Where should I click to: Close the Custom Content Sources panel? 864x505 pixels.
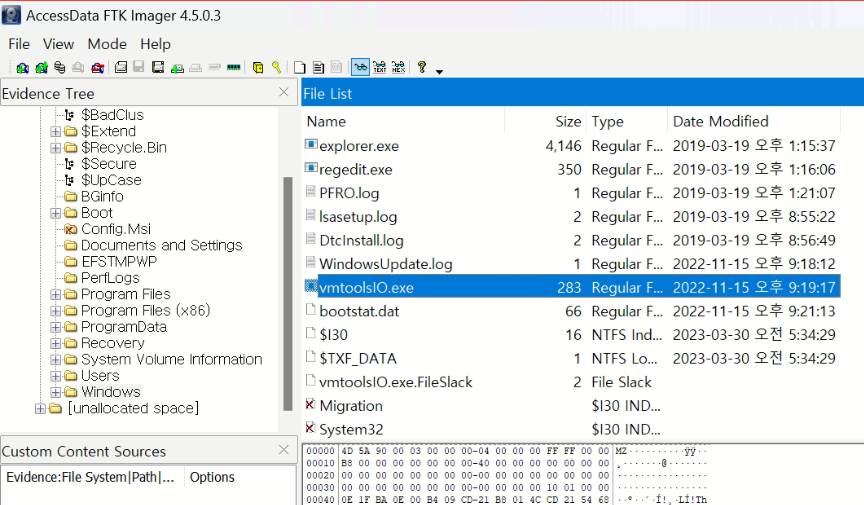coord(284,450)
